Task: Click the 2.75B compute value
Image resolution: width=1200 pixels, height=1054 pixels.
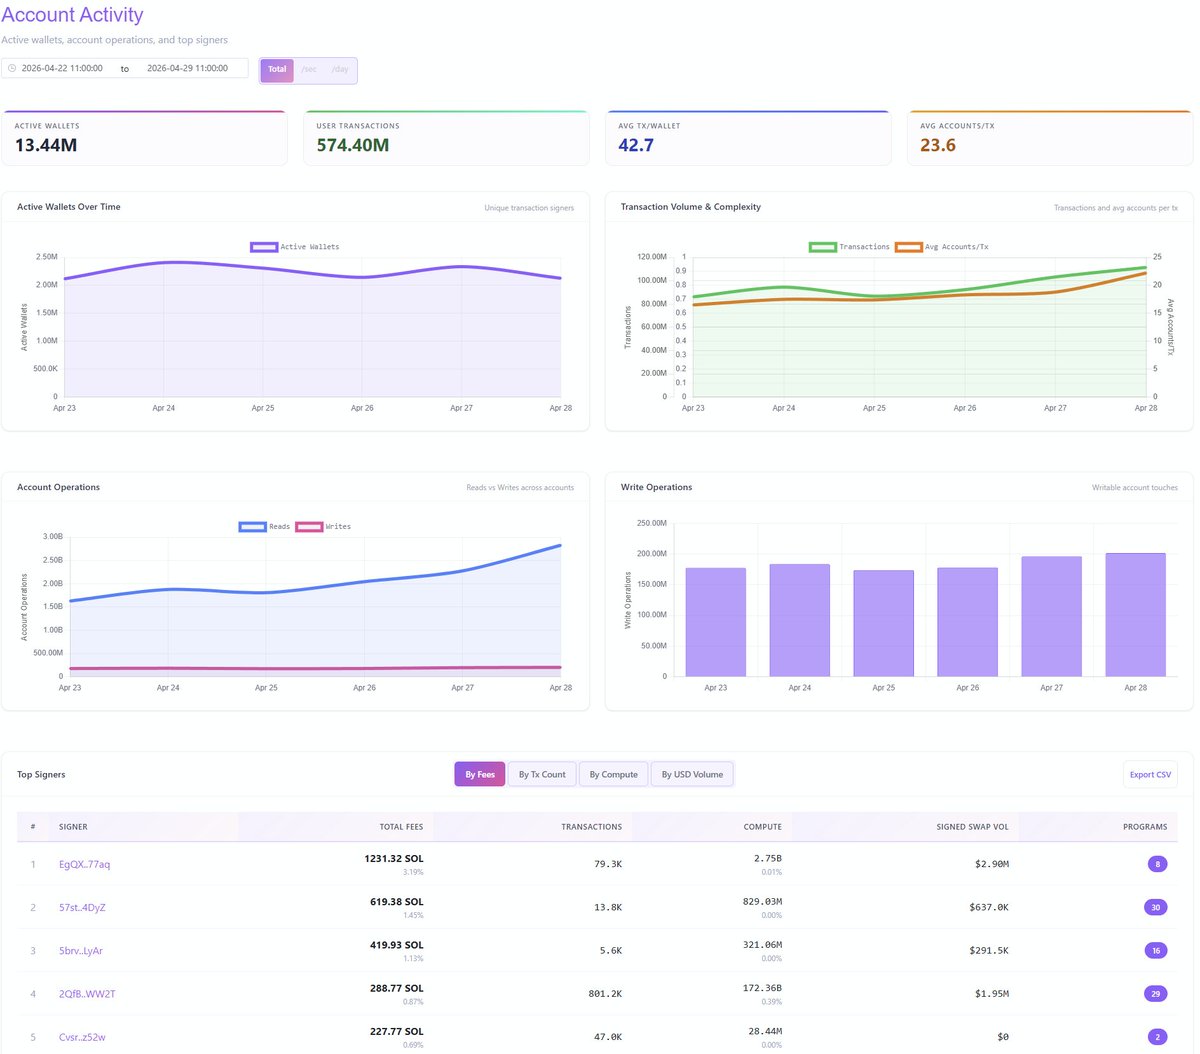Action: (x=768, y=858)
